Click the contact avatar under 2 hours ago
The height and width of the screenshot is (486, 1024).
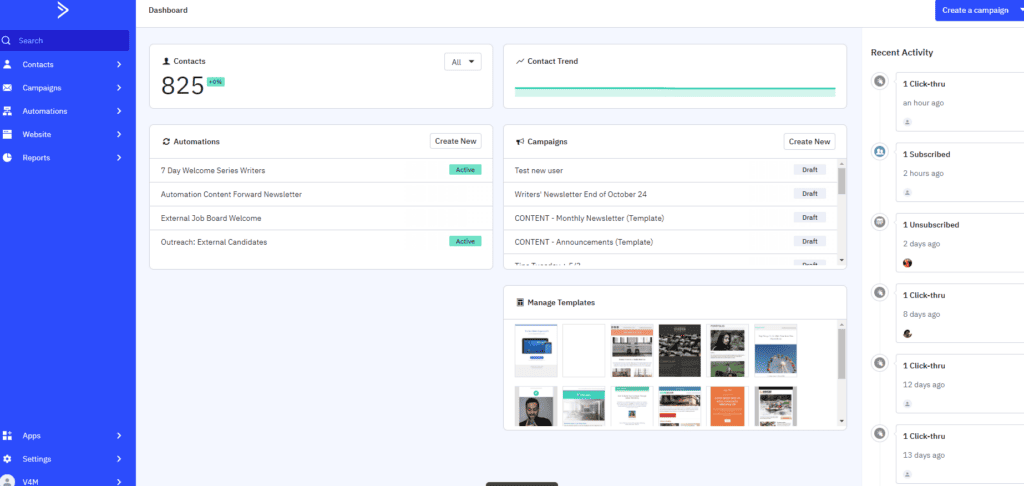click(907, 193)
